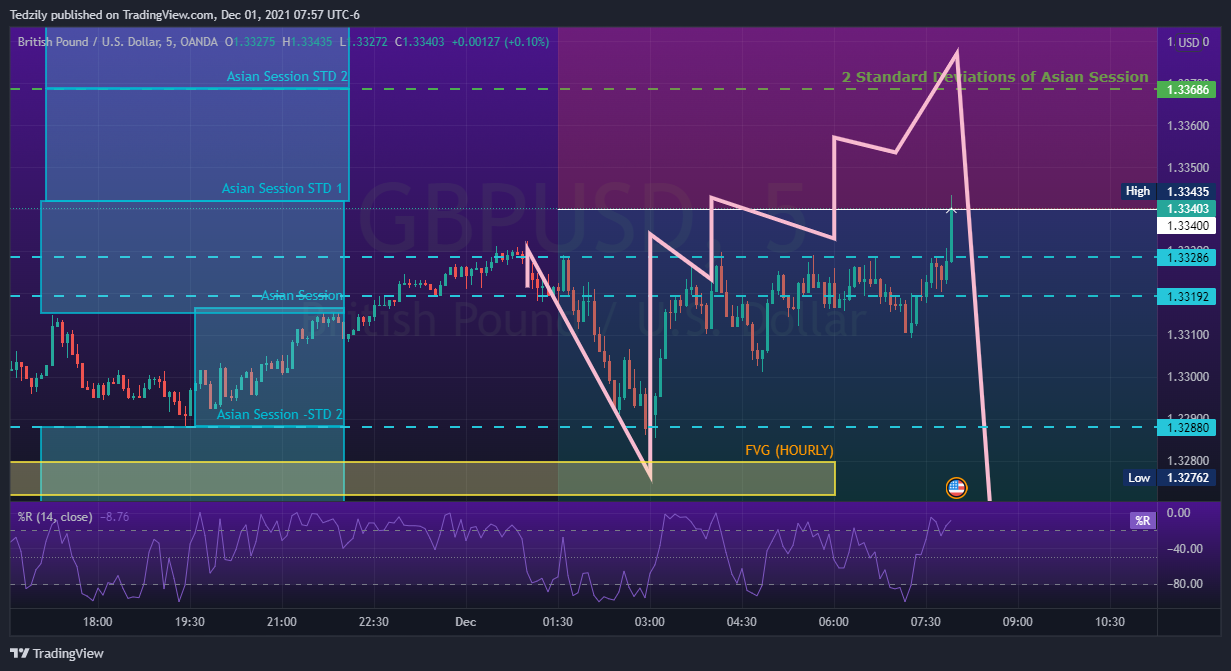Click the white 1.33400 price label
Viewport: 1231px width, 671px height.
[1185, 226]
